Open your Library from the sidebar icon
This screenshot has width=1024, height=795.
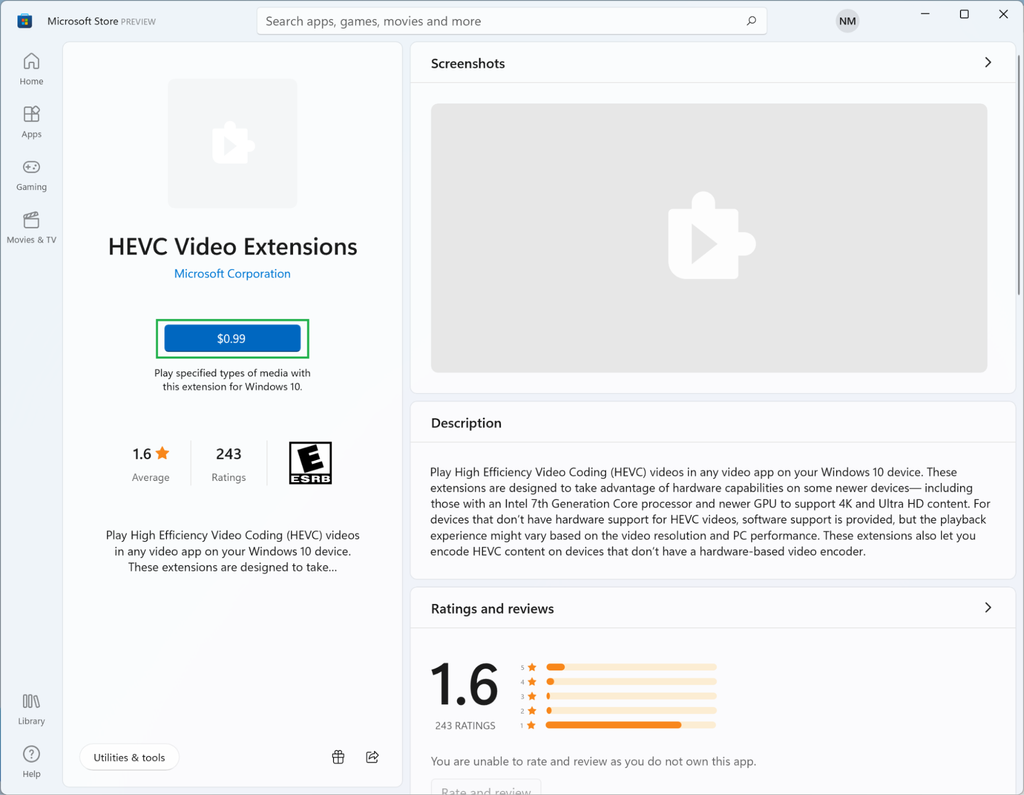coord(31,708)
